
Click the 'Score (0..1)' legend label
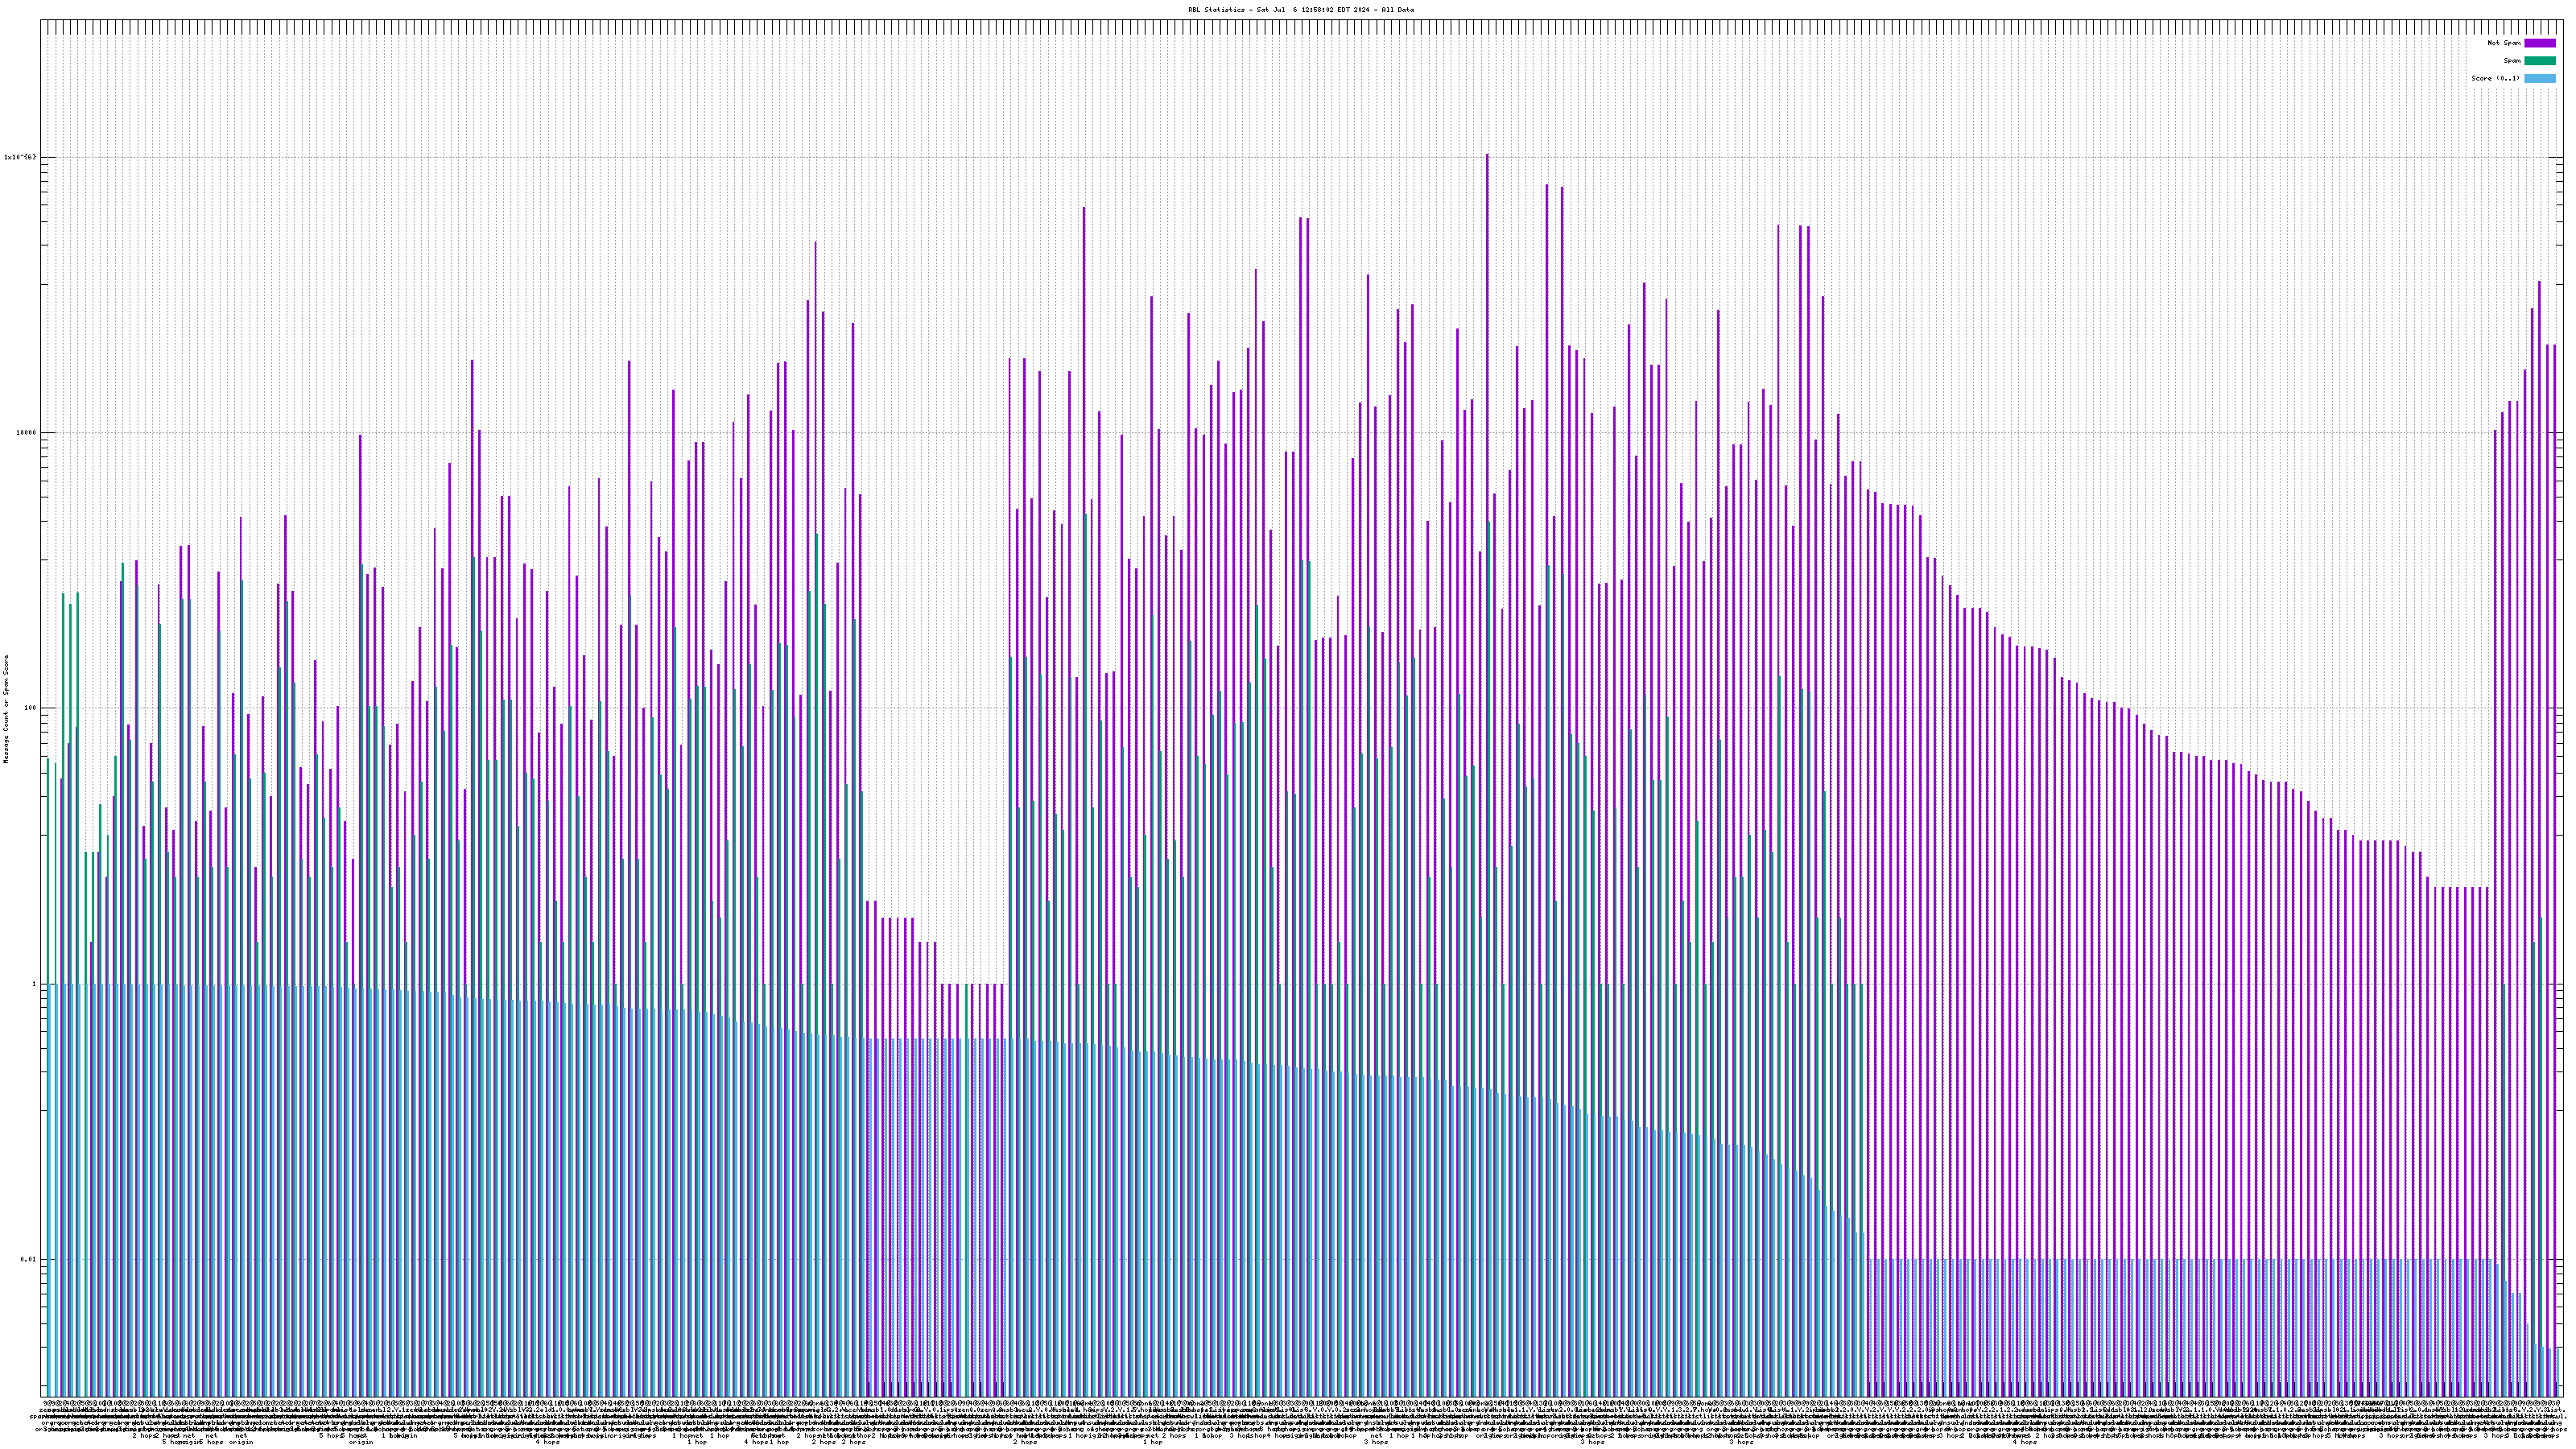point(2495,78)
